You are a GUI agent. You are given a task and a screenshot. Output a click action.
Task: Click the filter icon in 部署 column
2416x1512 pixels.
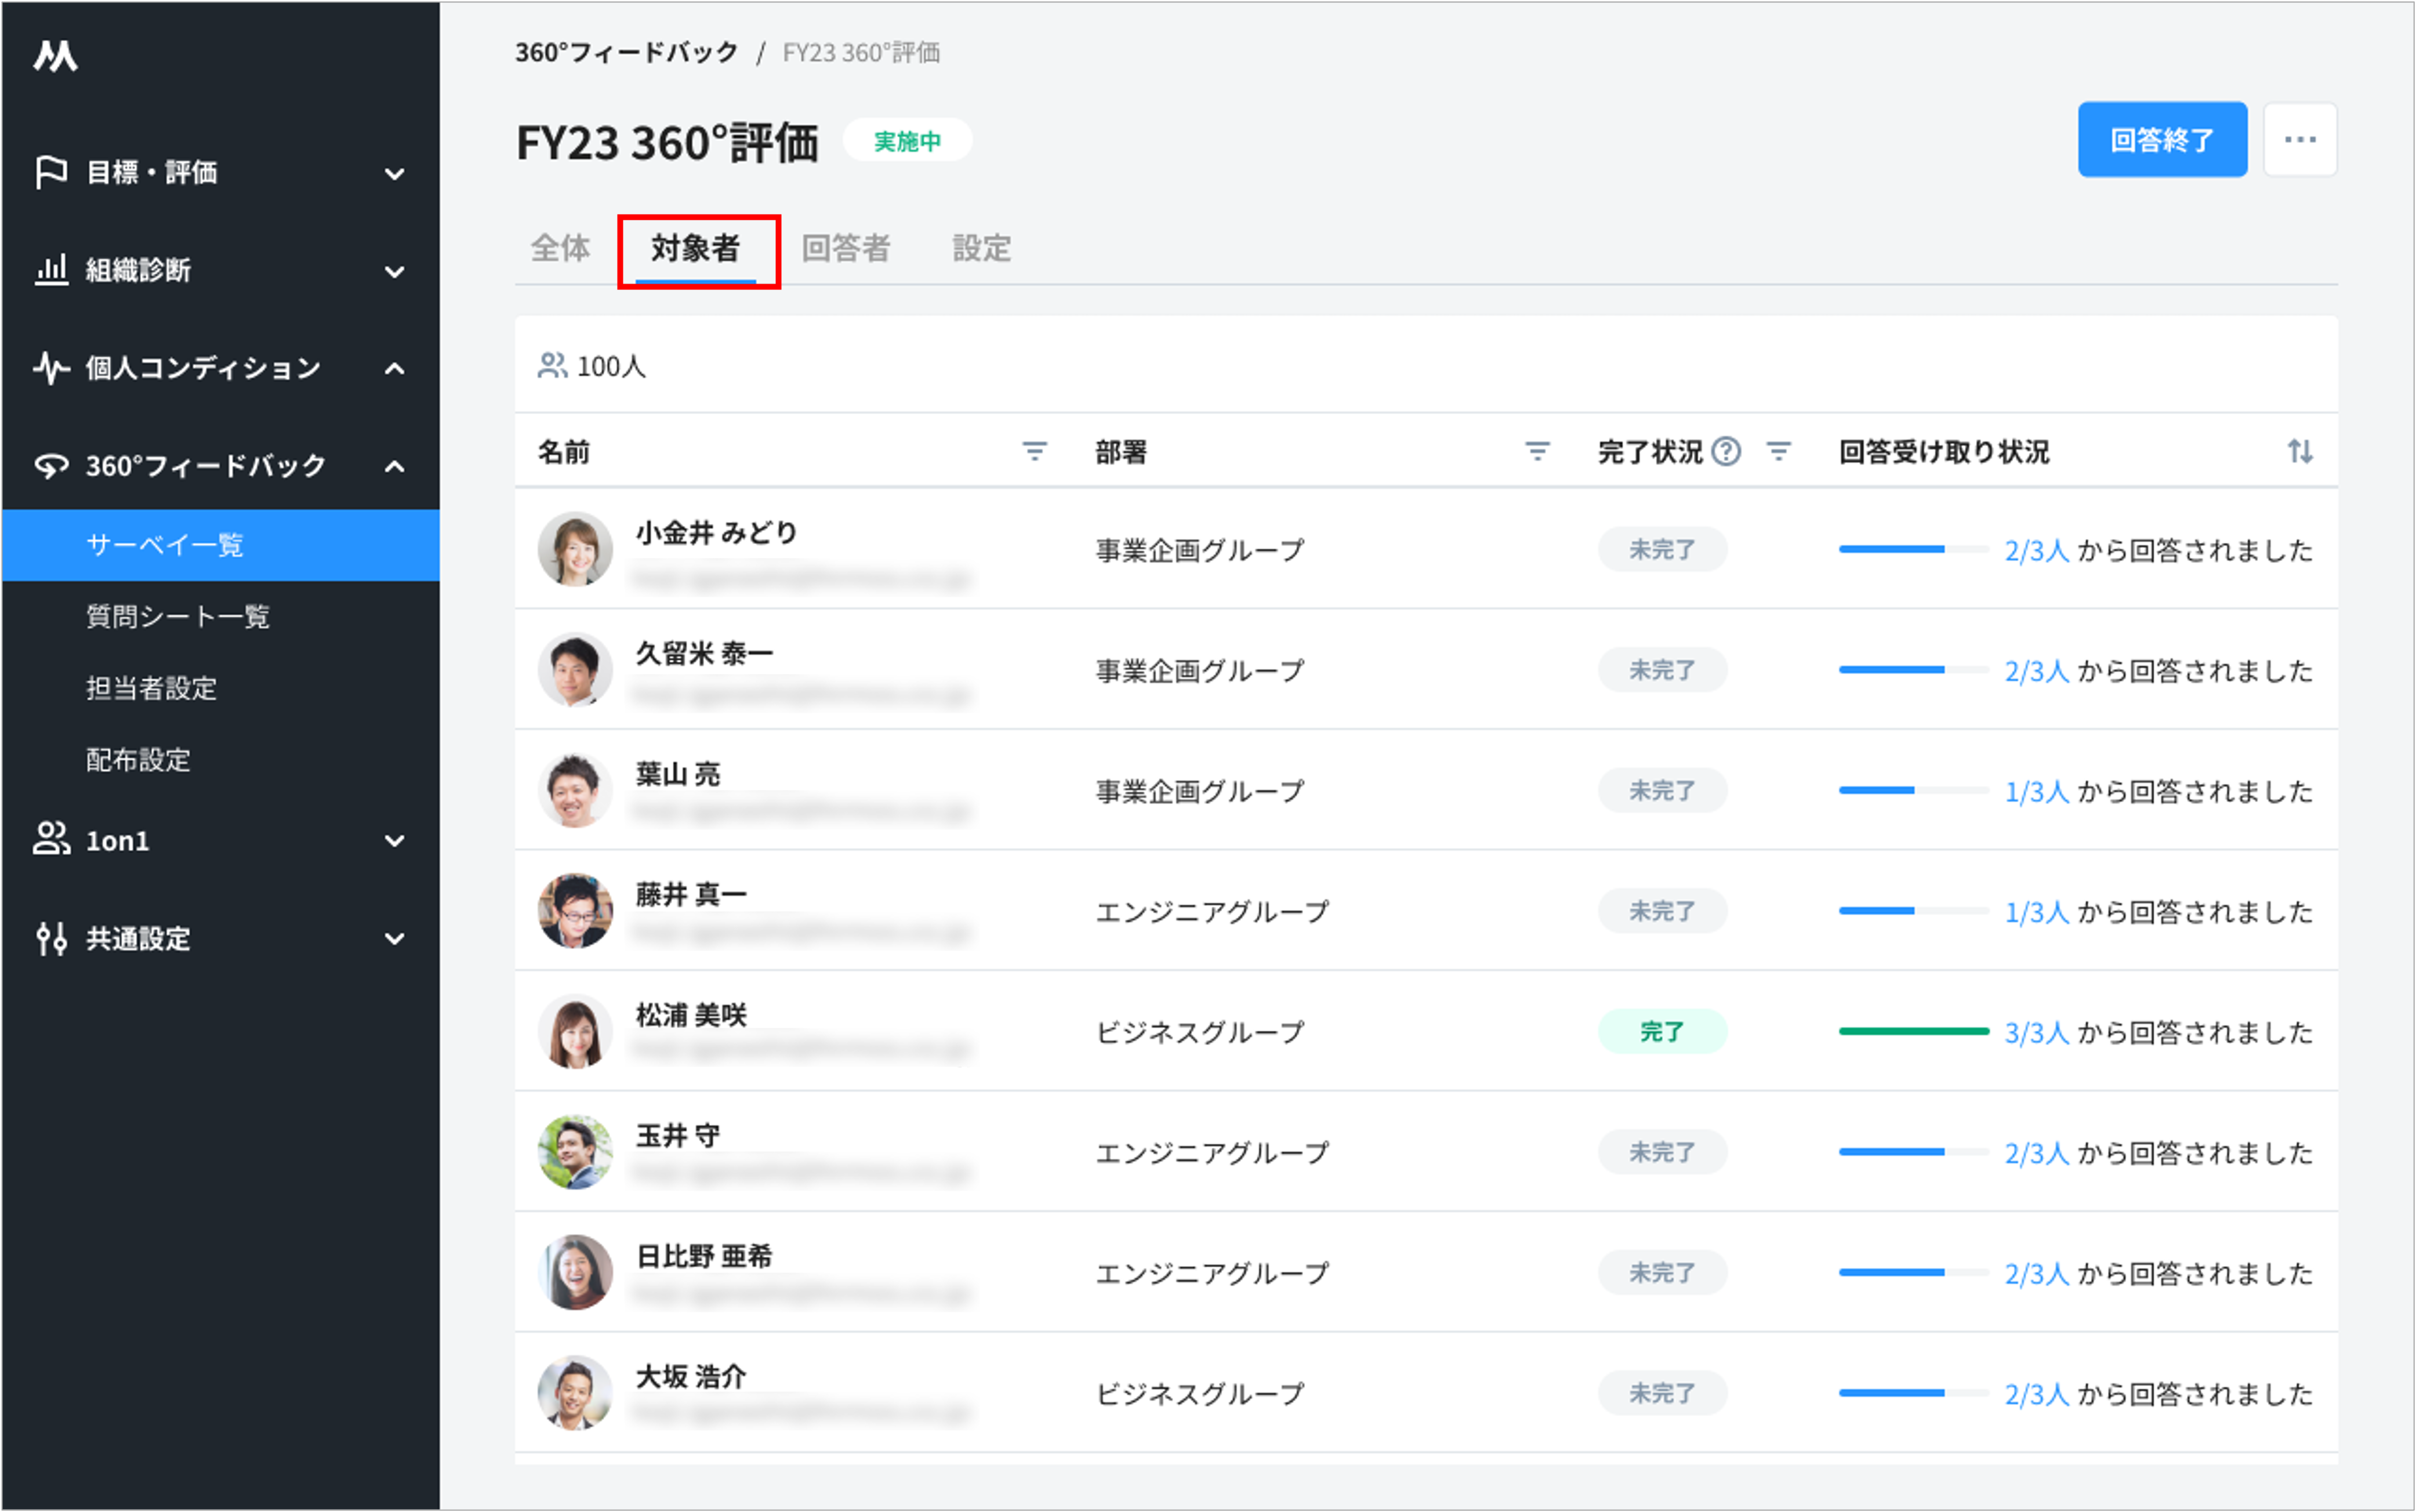[1537, 451]
